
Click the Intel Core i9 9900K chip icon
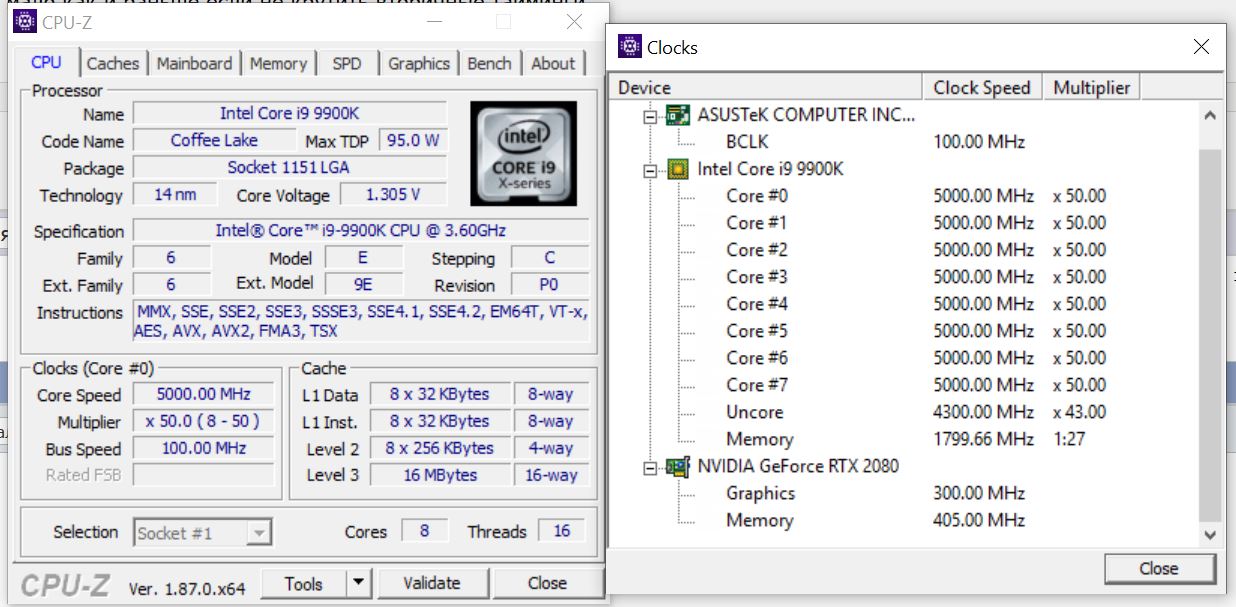(x=678, y=168)
